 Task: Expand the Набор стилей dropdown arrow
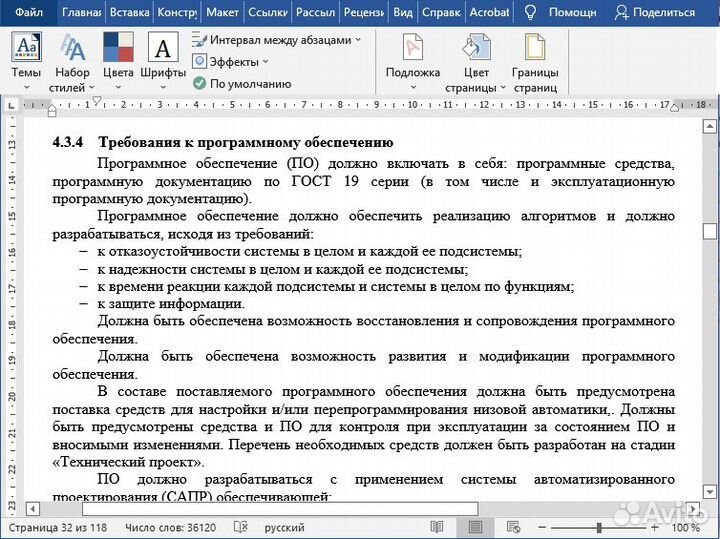coord(91,87)
